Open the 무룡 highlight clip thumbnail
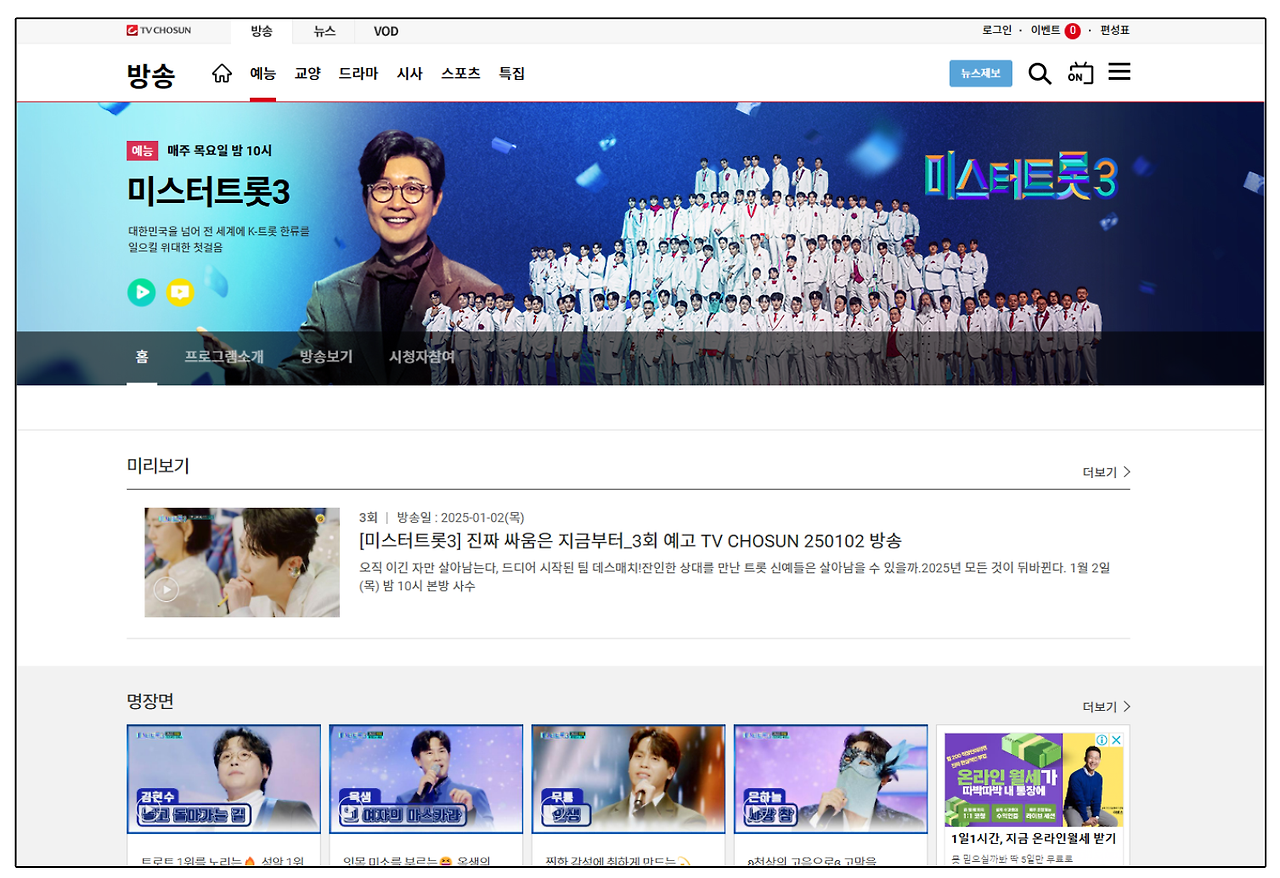 coord(629,779)
